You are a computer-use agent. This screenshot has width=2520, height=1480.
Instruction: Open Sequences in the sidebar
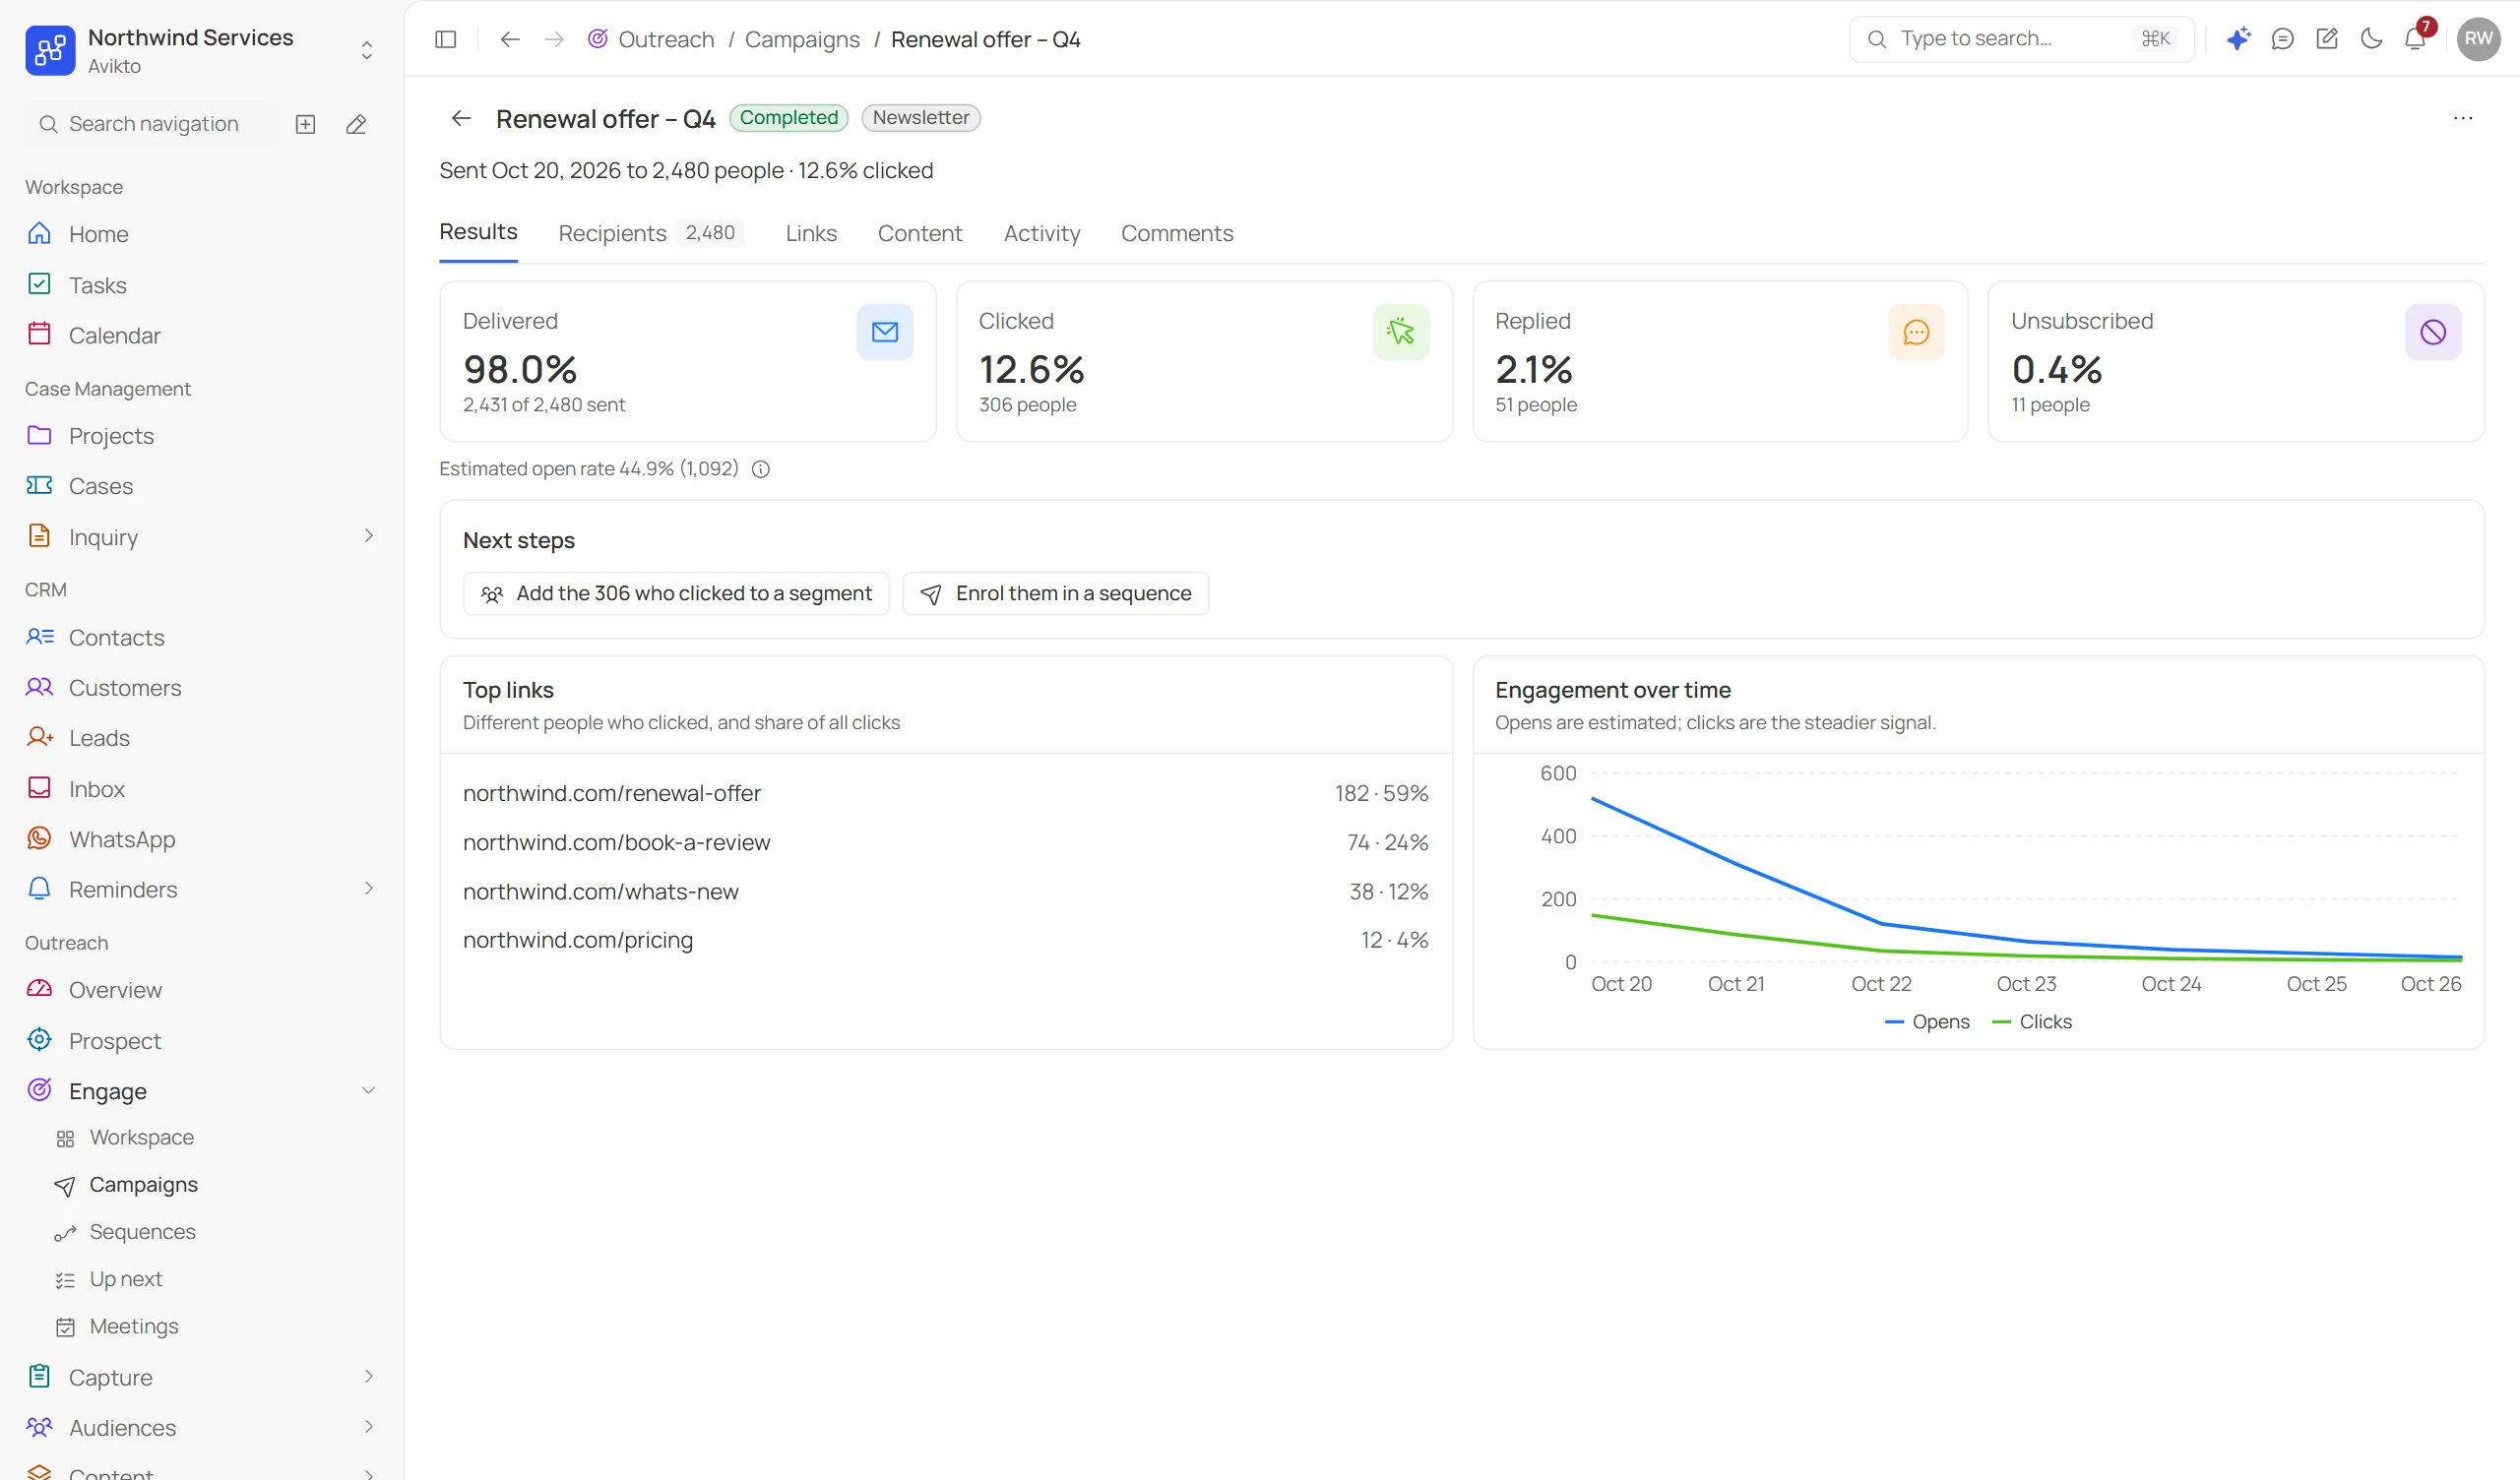pyautogui.click(x=142, y=1232)
